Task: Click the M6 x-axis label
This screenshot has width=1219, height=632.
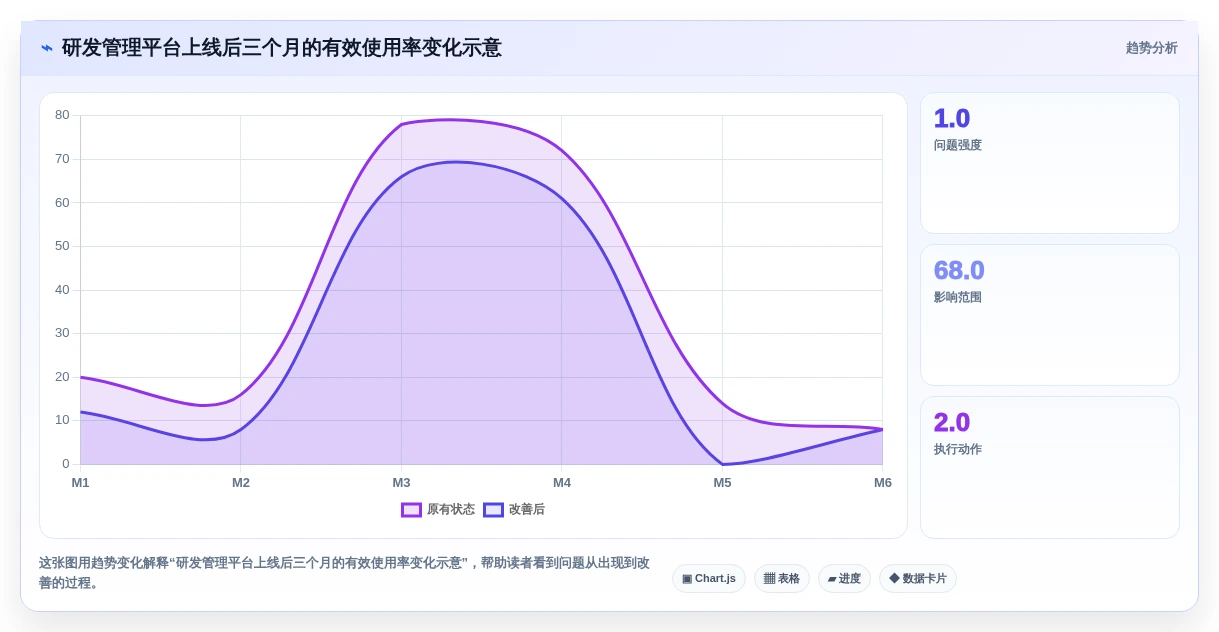Action: [883, 483]
